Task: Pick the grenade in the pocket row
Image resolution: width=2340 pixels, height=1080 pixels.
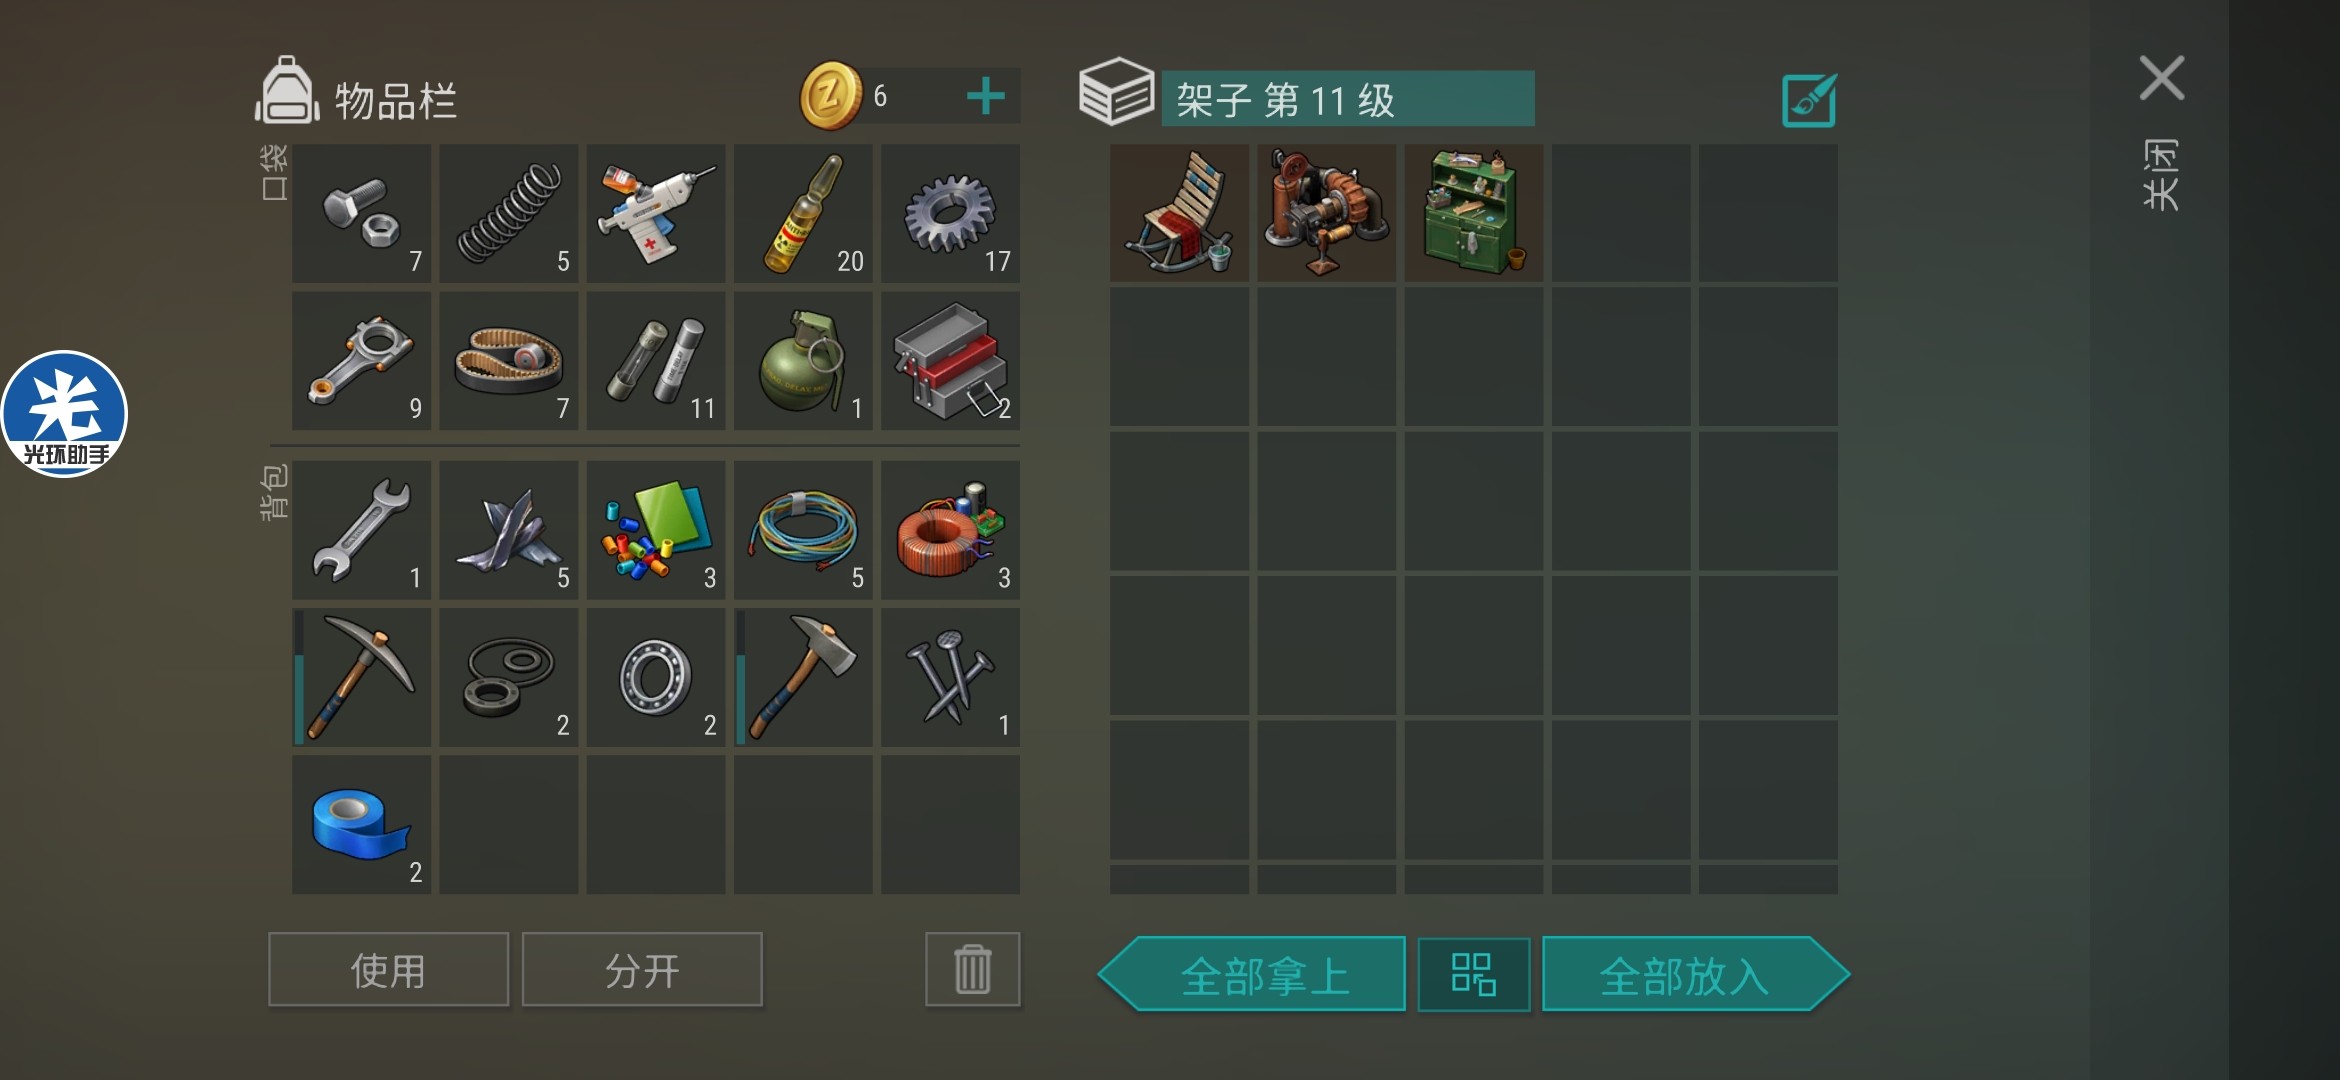Action: pyautogui.click(x=803, y=360)
